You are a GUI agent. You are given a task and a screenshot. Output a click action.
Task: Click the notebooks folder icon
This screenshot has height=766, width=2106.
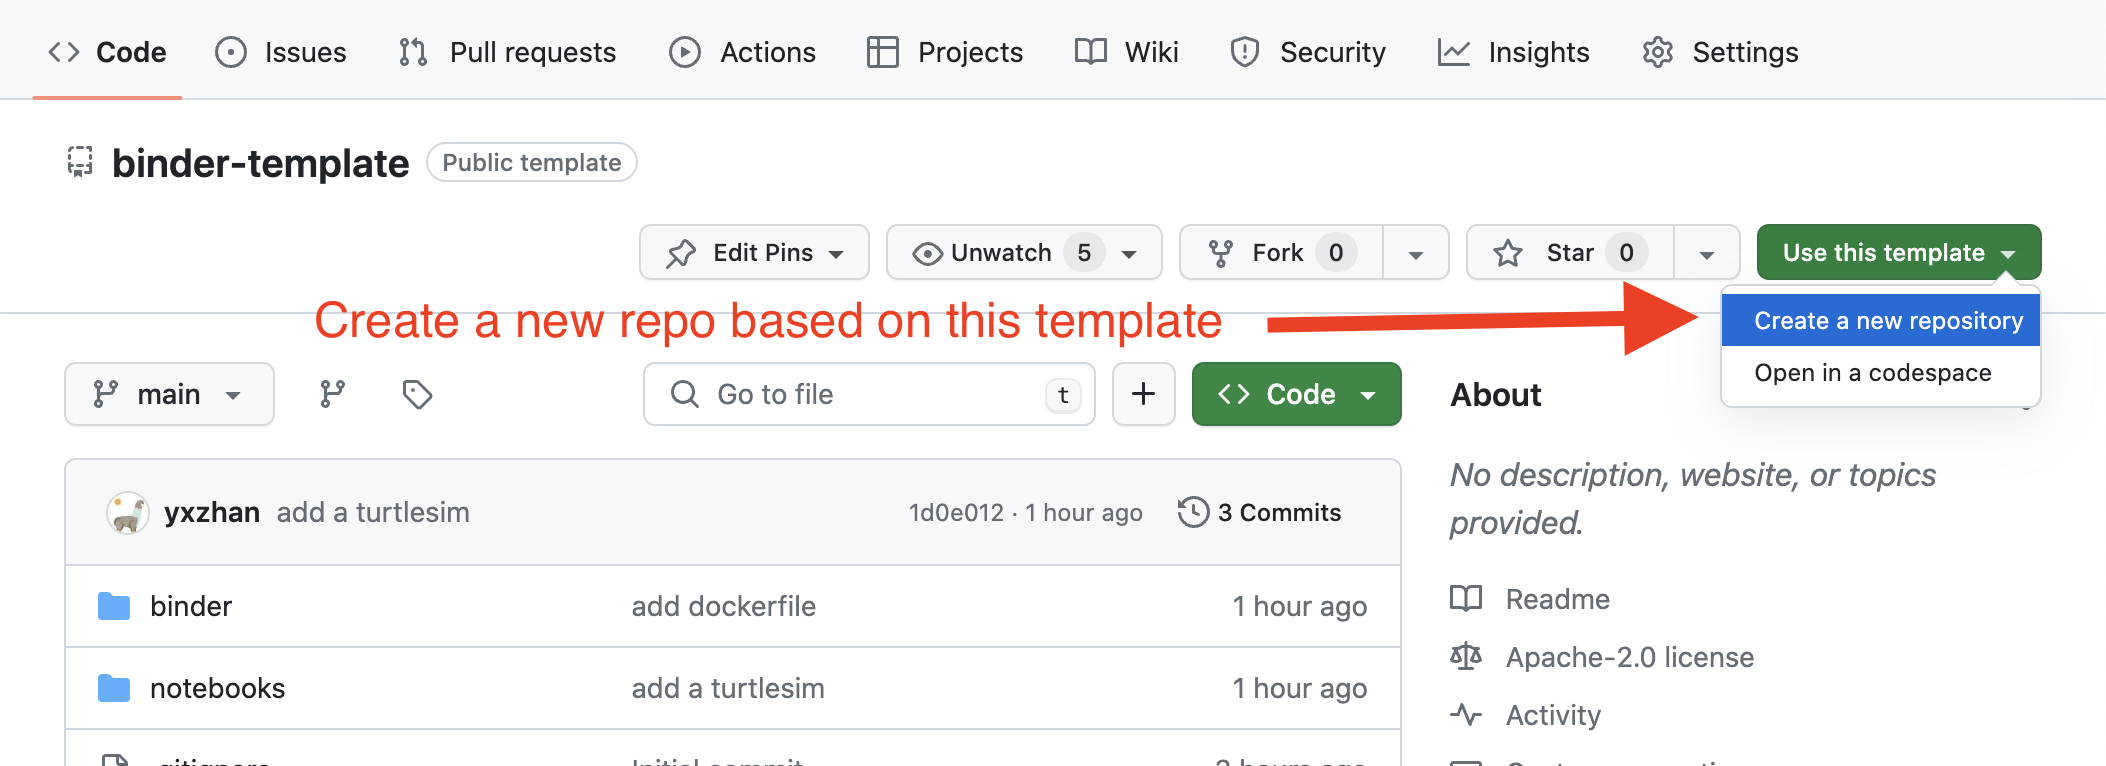click(x=114, y=688)
